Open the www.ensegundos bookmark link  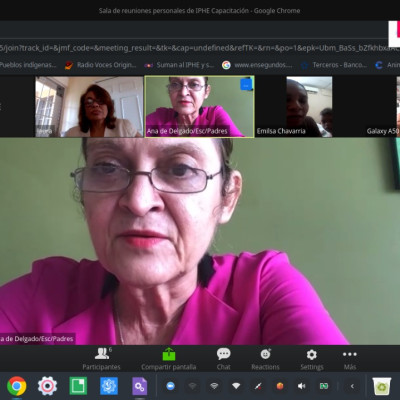pyautogui.click(x=258, y=65)
